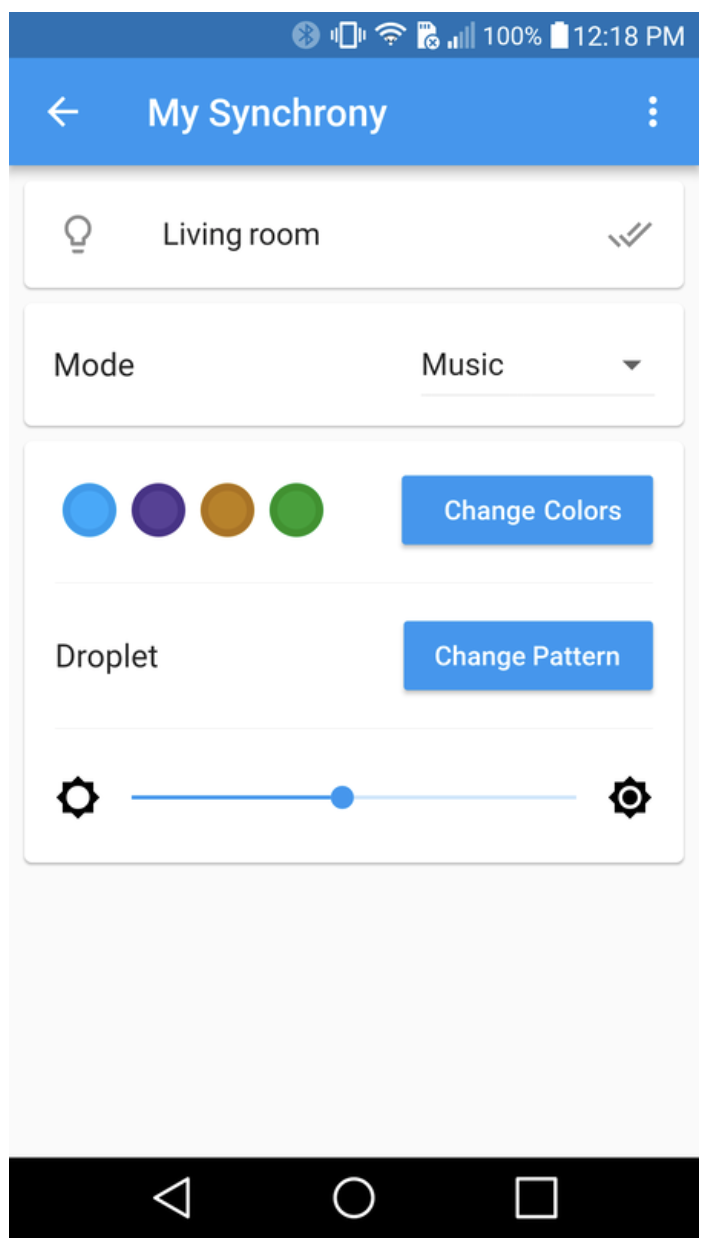Open the recent apps square button
The image size is (714, 1248).
(x=536, y=1197)
